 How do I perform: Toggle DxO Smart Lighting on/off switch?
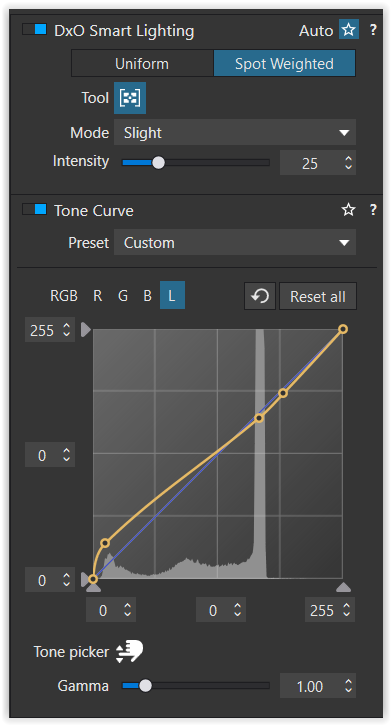34,30
